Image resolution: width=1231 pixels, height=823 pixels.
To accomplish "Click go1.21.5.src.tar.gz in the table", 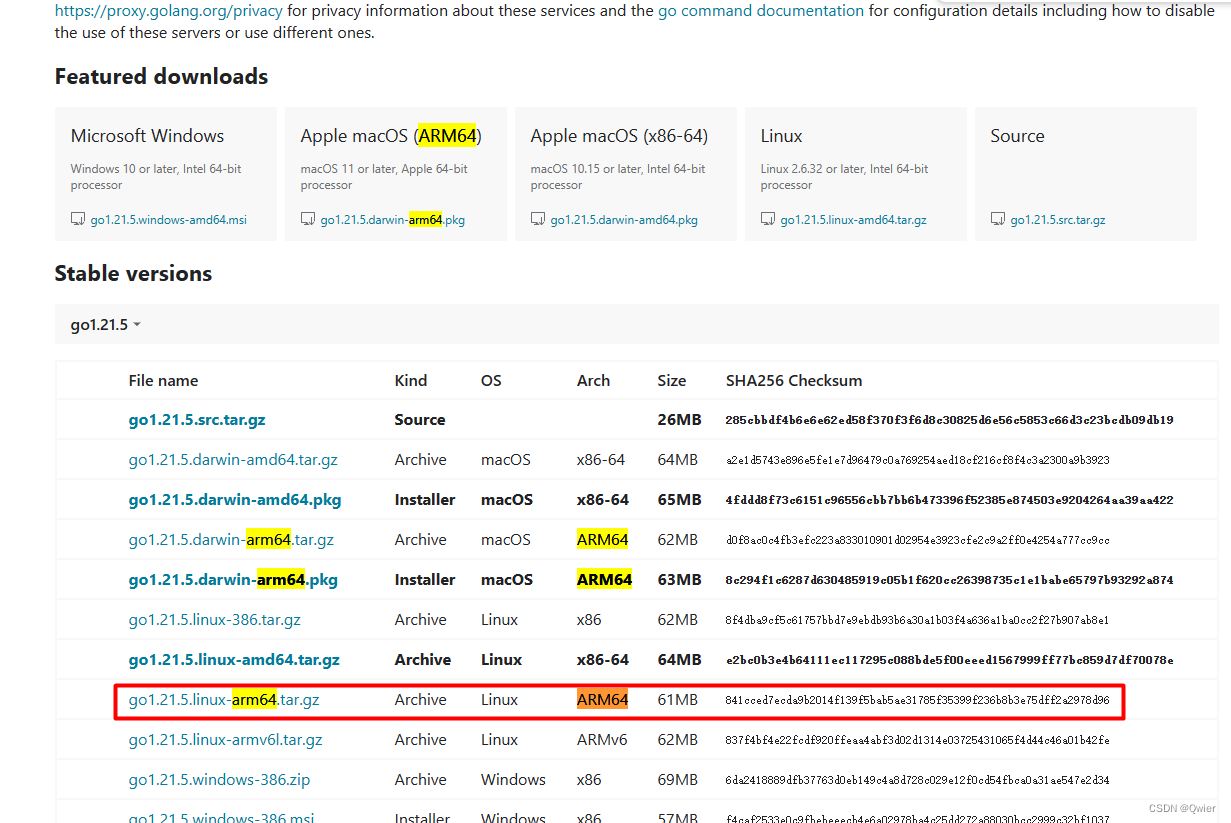I will point(197,420).
